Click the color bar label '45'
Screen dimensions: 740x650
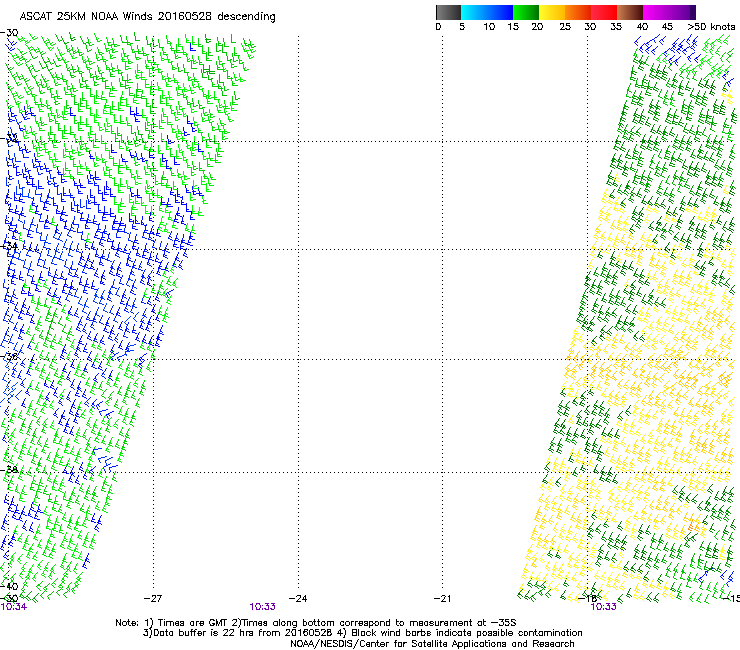pyautogui.click(x=667, y=27)
